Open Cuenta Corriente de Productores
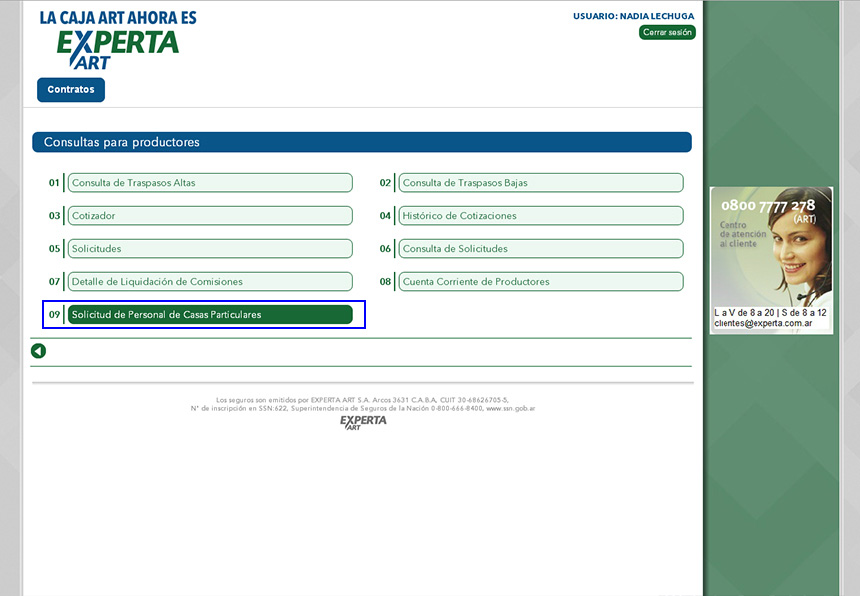Screen dimensions: 860x596 coord(541,281)
